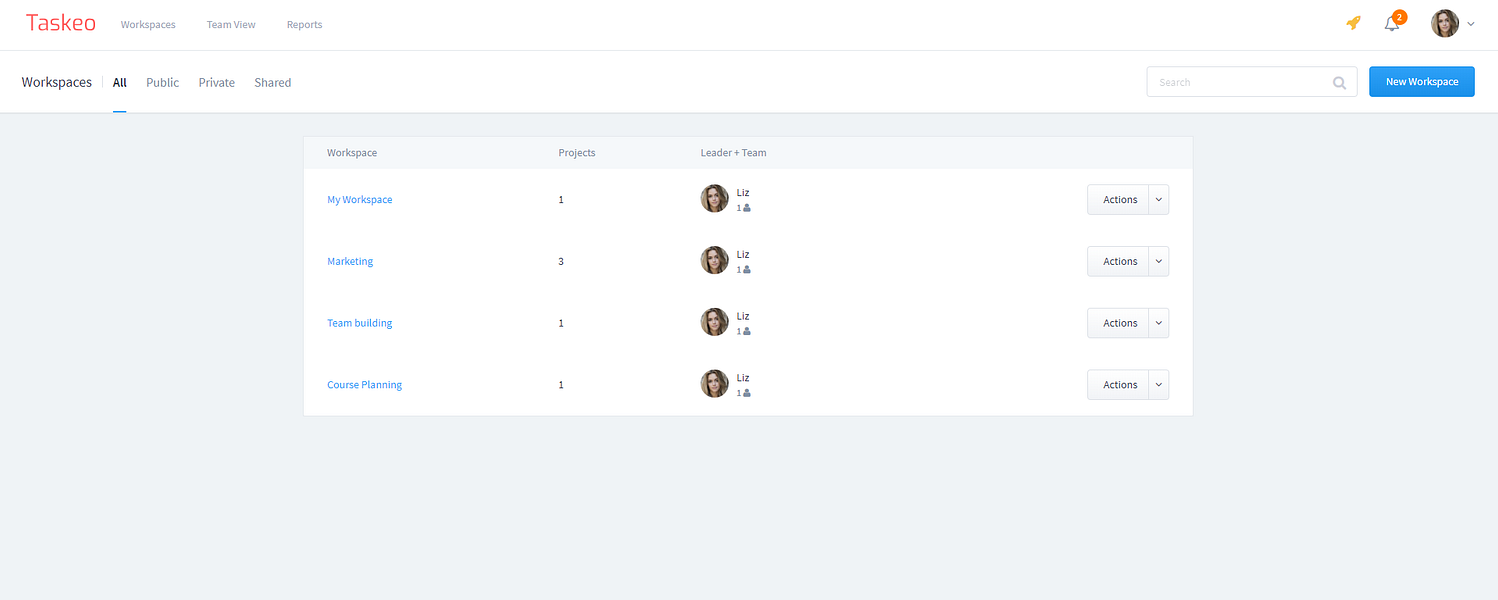Select the Shared tab
The height and width of the screenshot is (600, 1498).
point(273,83)
